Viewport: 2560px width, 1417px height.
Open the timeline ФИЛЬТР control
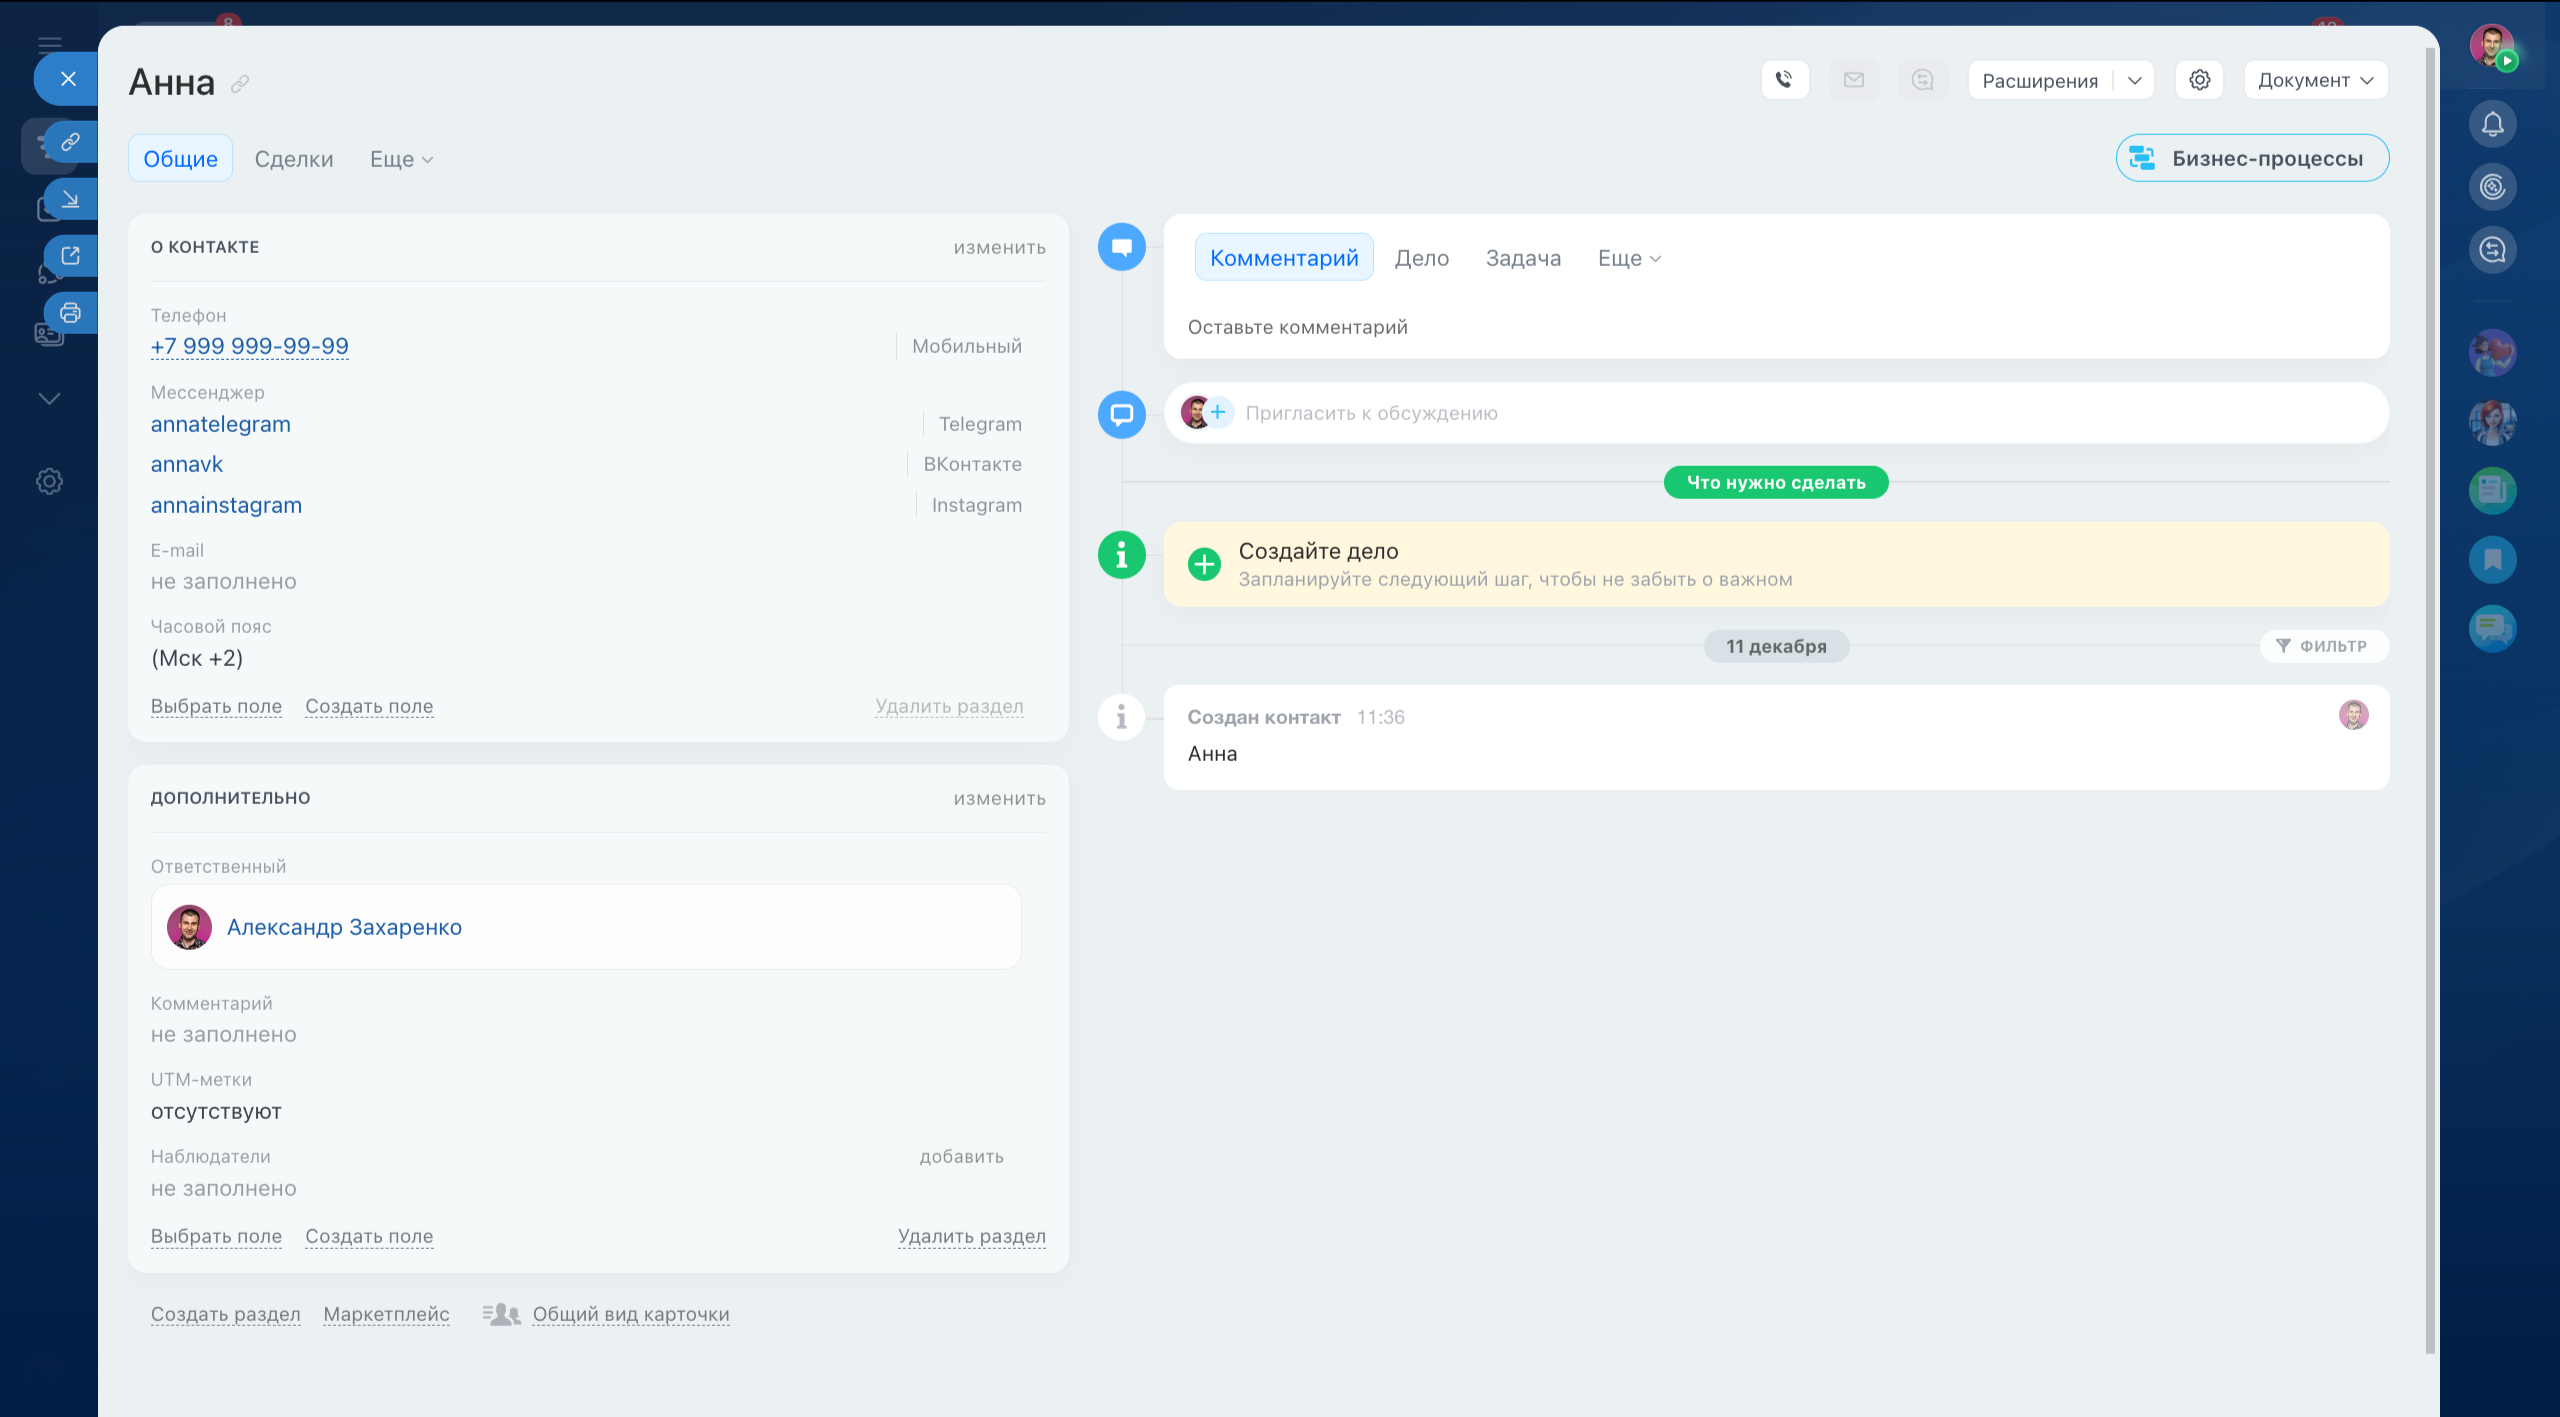click(2323, 646)
